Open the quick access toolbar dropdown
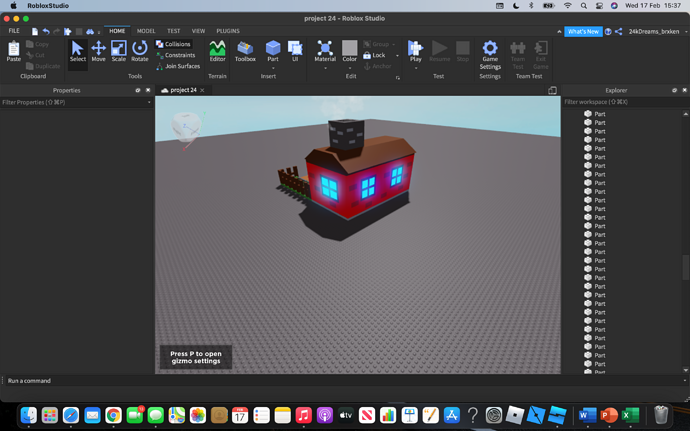The width and height of the screenshot is (690, 431). pyautogui.click(x=99, y=32)
